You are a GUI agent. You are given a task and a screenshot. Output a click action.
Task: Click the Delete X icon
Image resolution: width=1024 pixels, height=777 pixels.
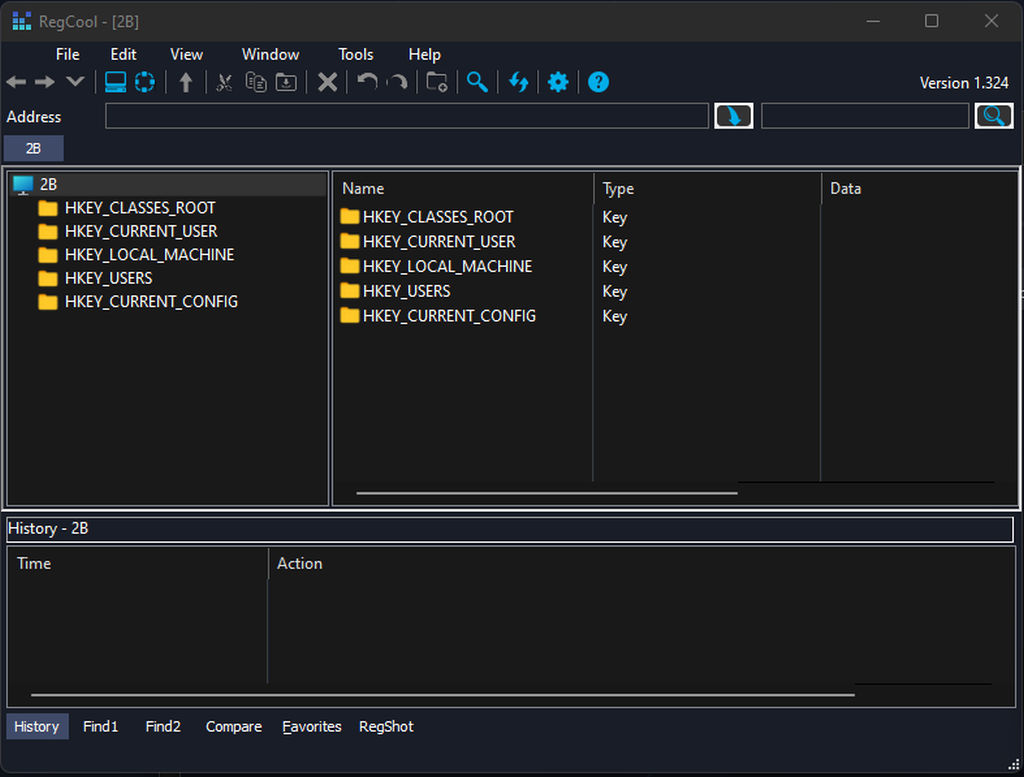[x=327, y=82]
